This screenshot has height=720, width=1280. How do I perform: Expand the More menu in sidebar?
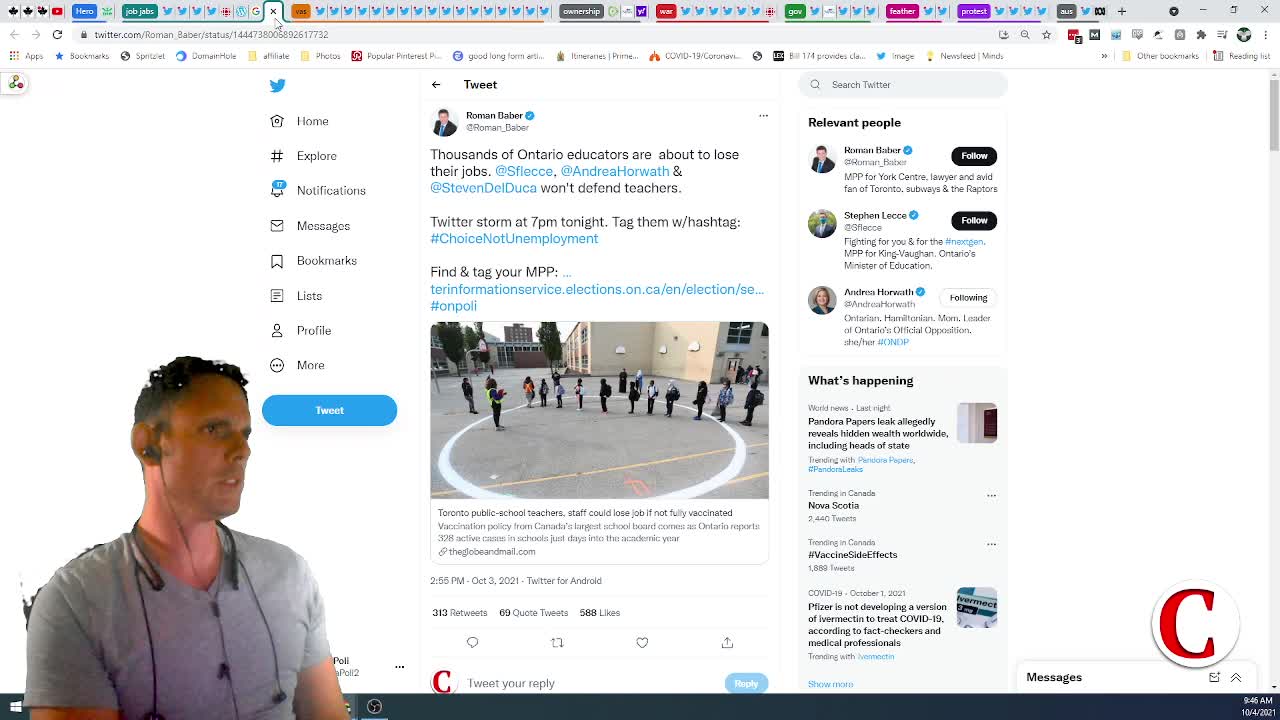(297, 365)
